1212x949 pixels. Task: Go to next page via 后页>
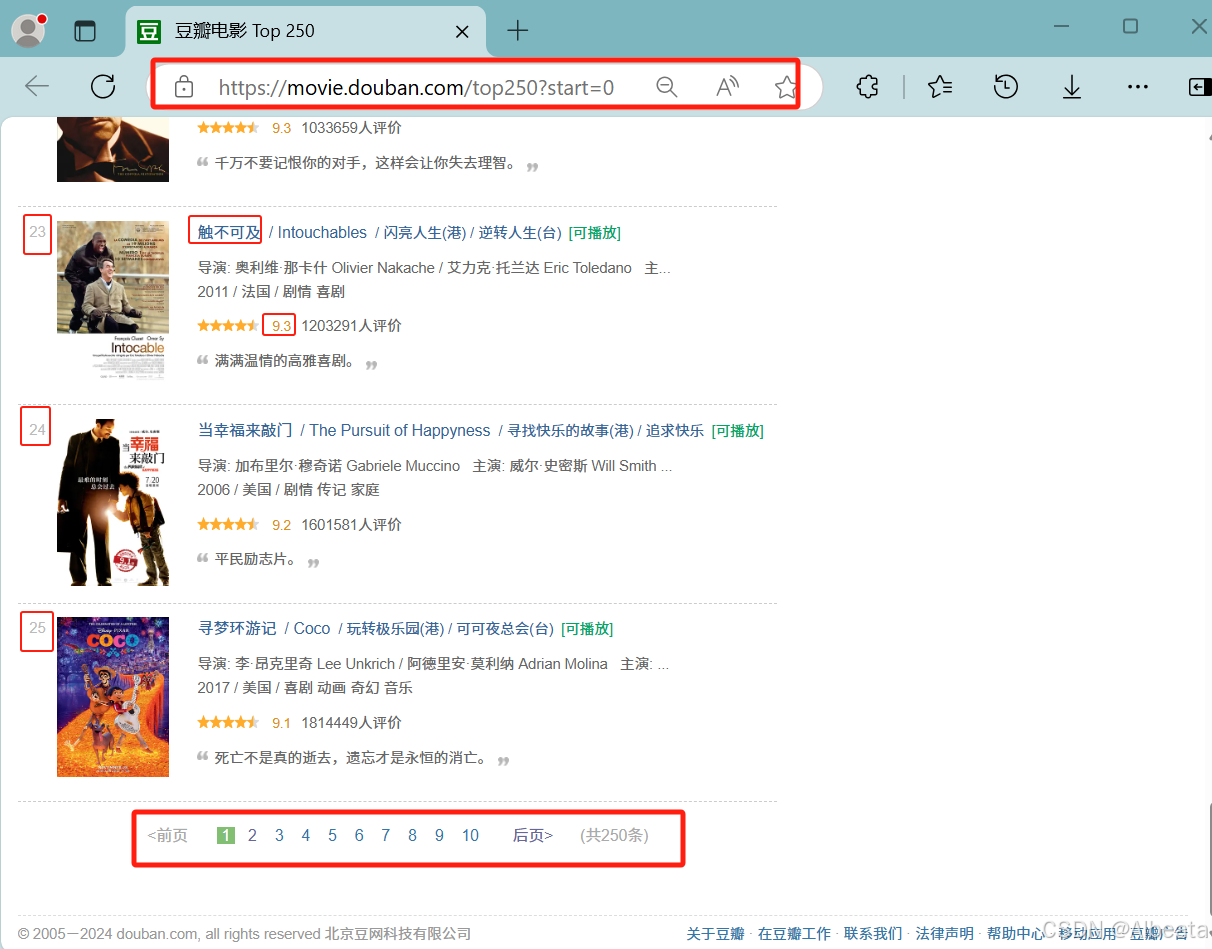click(x=531, y=835)
